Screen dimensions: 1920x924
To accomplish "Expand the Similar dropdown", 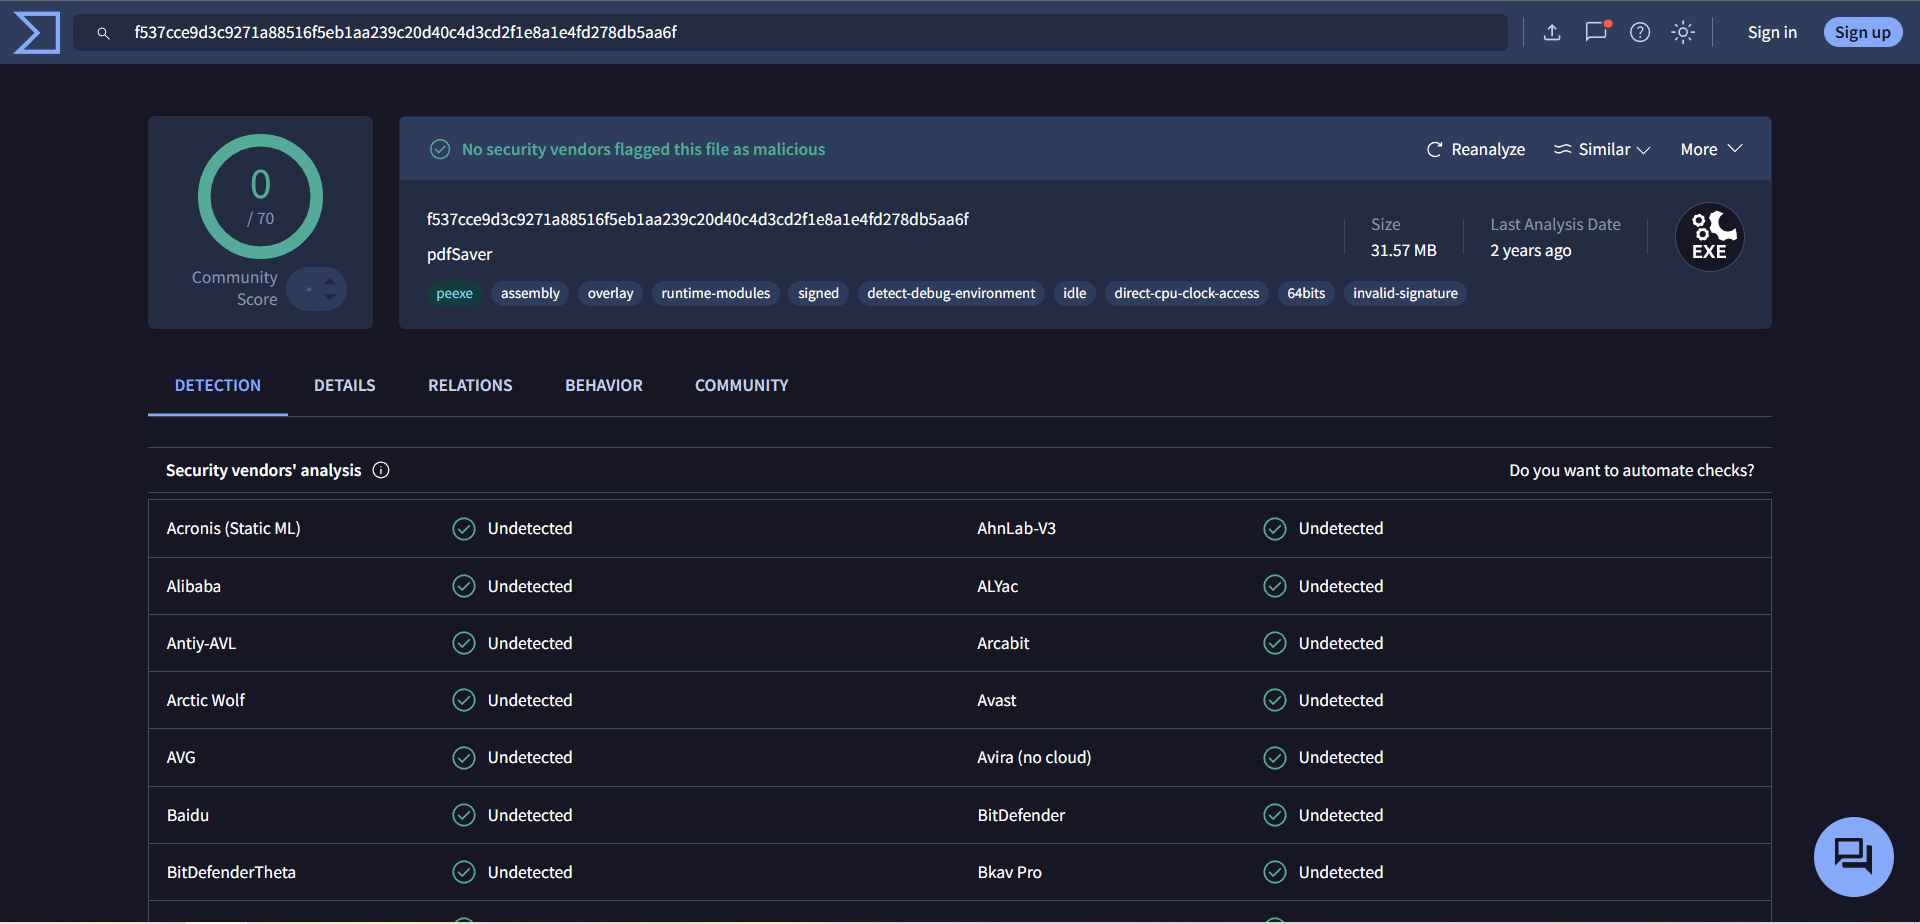I will point(1602,149).
